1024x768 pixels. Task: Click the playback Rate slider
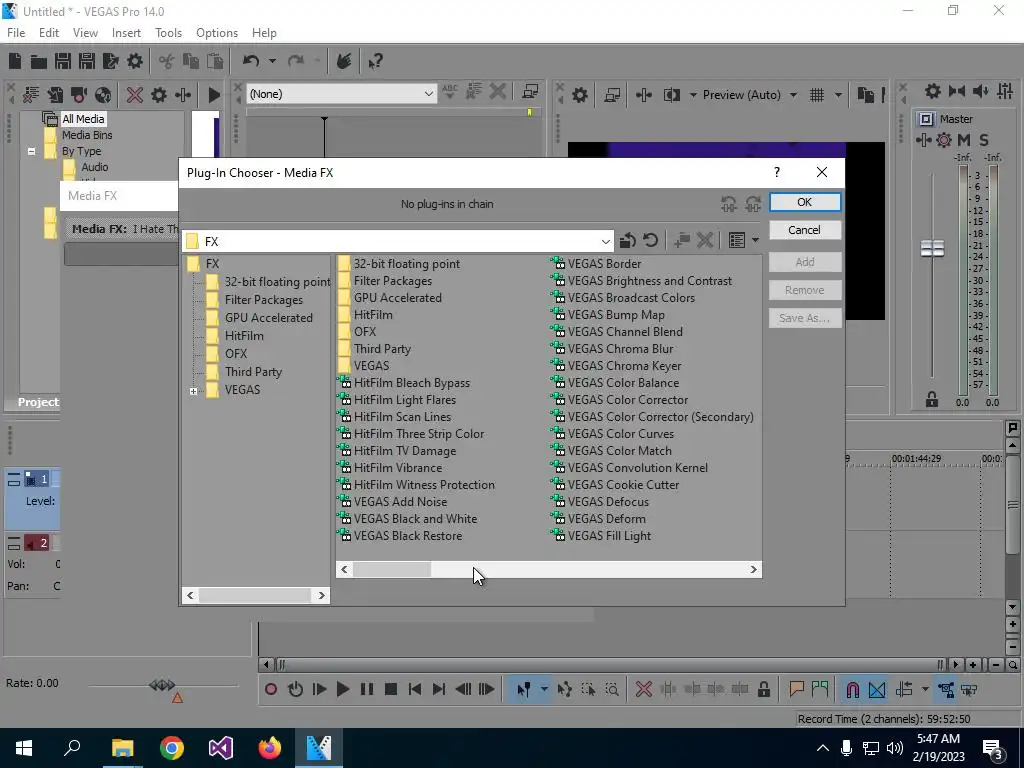(x=162, y=685)
